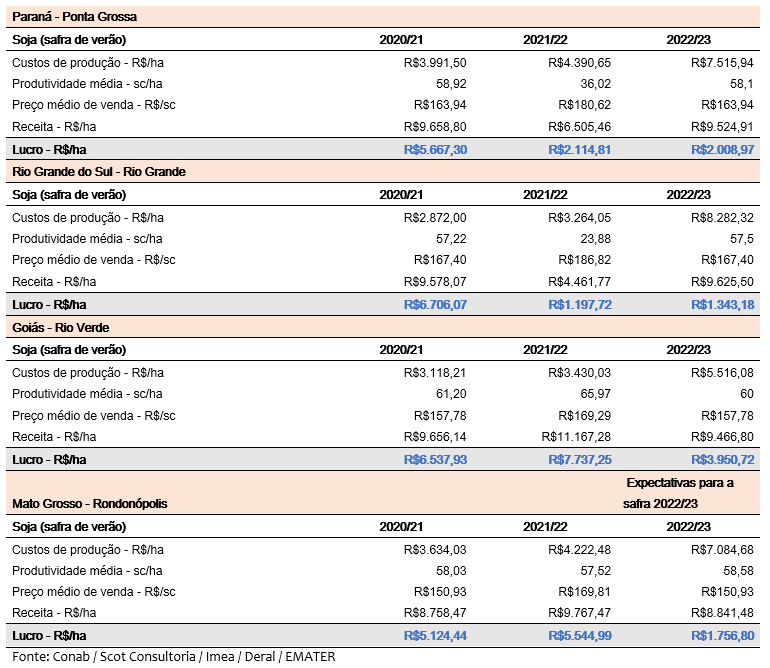The image size is (770, 668).
Task: Select the Mato Grosso - Rondonópolis header
Action: (90, 504)
